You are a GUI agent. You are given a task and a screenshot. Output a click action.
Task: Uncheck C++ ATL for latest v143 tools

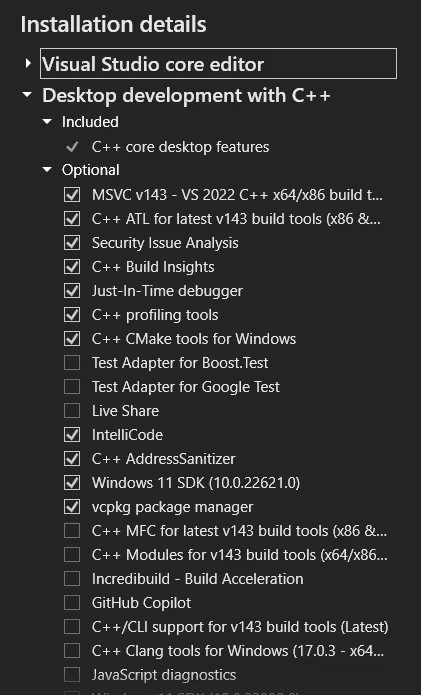pos(72,219)
